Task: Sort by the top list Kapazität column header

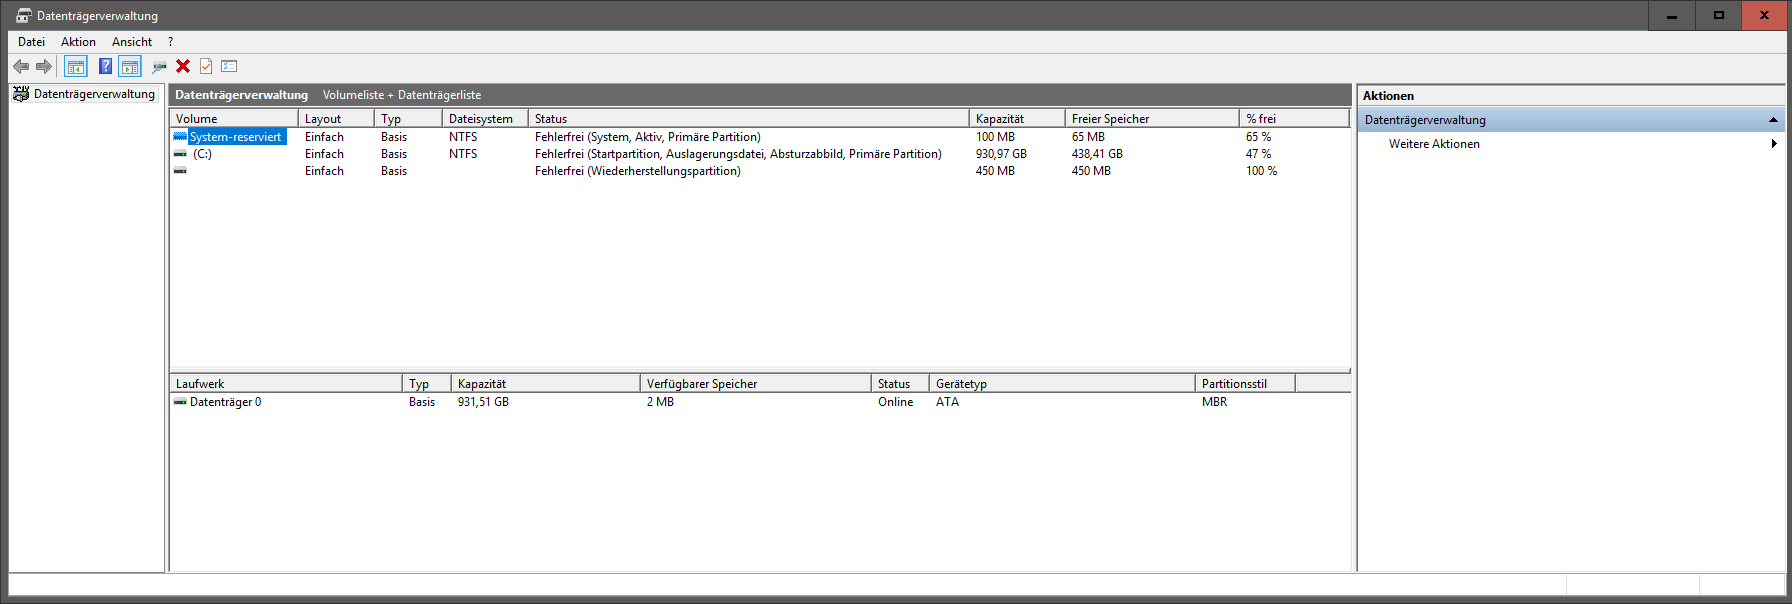Action: pos(1017,118)
